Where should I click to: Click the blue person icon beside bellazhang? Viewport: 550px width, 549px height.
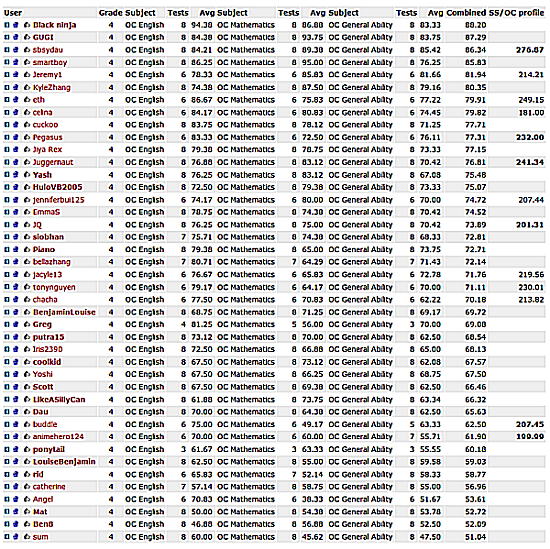[16, 262]
